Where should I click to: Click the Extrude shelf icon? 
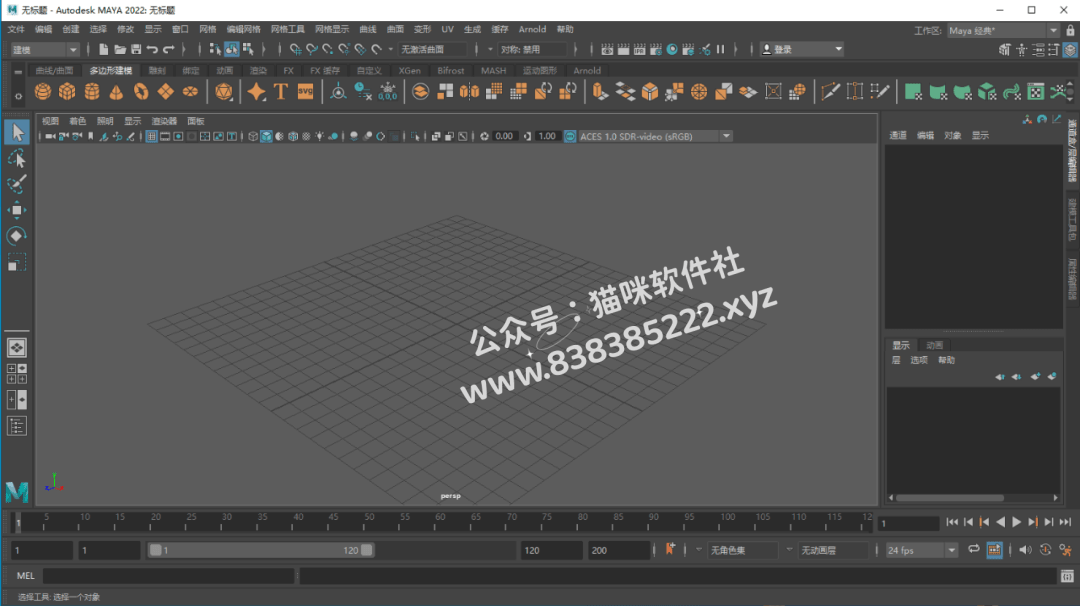[x=600, y=92]
